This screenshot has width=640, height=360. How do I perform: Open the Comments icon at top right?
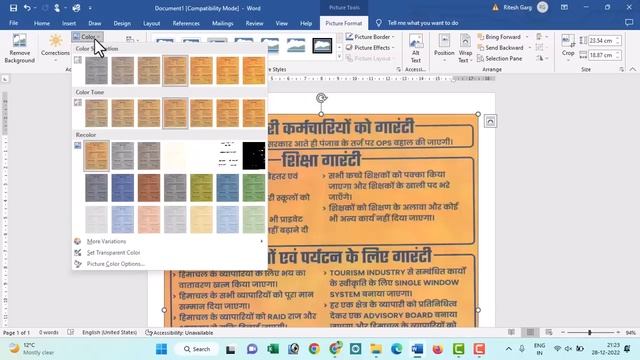pos(629,23)
